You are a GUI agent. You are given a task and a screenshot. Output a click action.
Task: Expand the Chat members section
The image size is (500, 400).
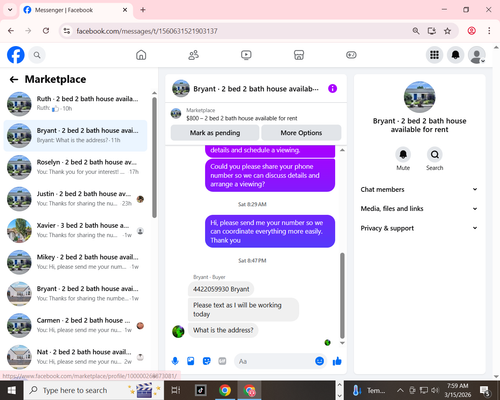[x=419, y=189]
